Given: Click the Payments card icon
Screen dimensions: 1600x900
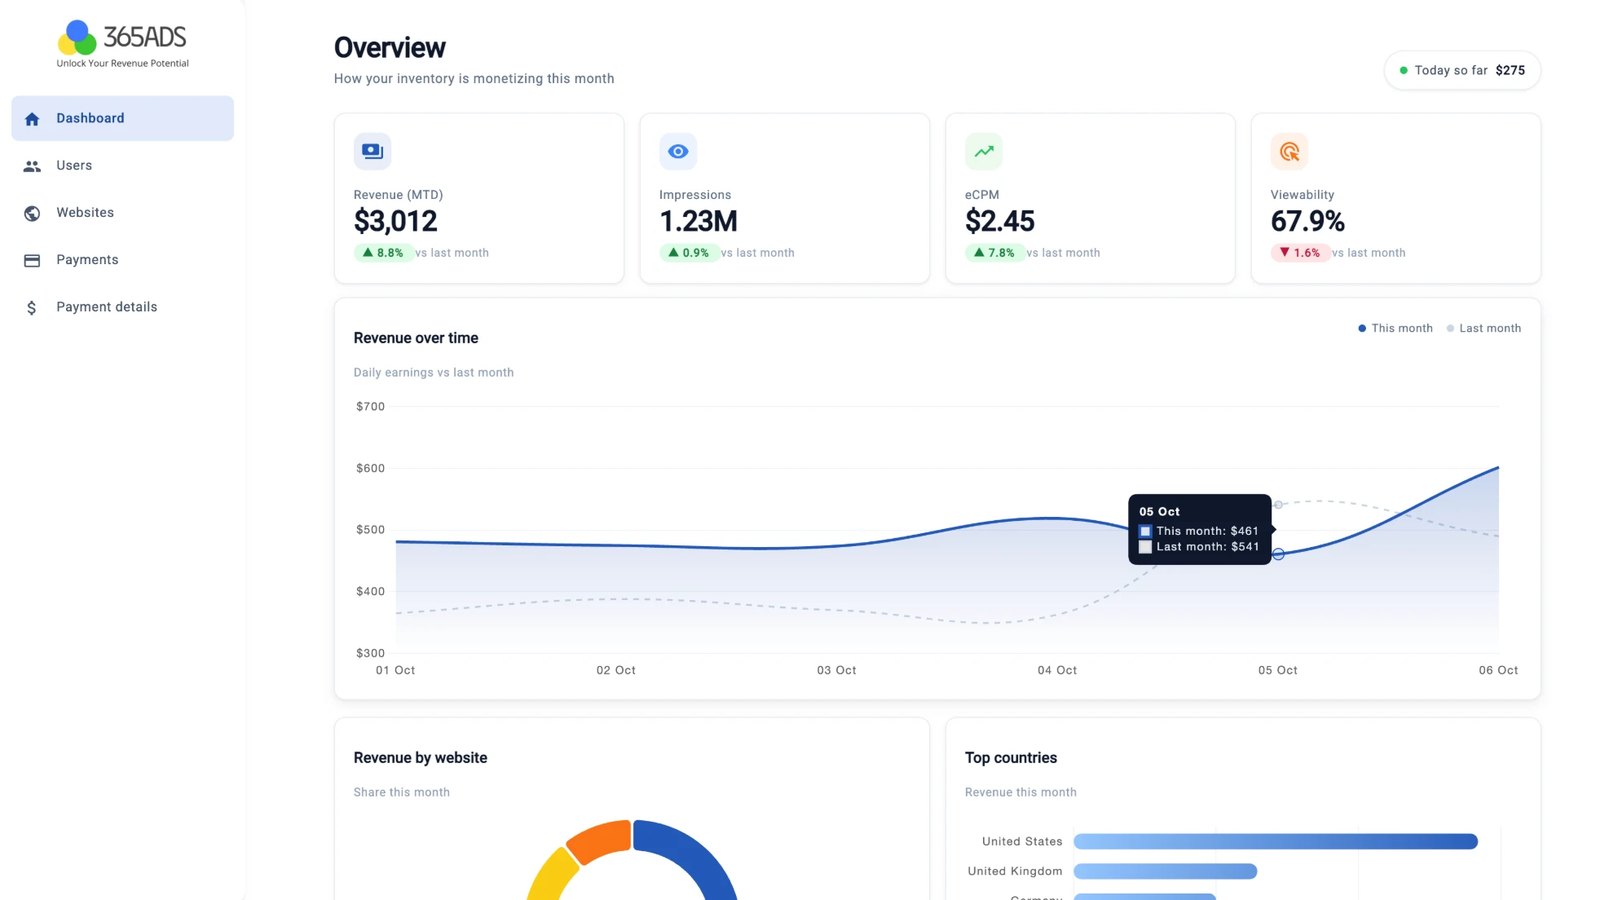Looking at the screenshot, I should [x=32, y=260].
